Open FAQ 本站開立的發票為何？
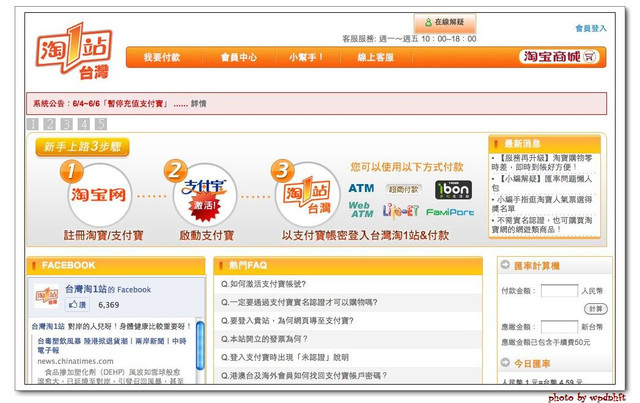 click(264, 339)
